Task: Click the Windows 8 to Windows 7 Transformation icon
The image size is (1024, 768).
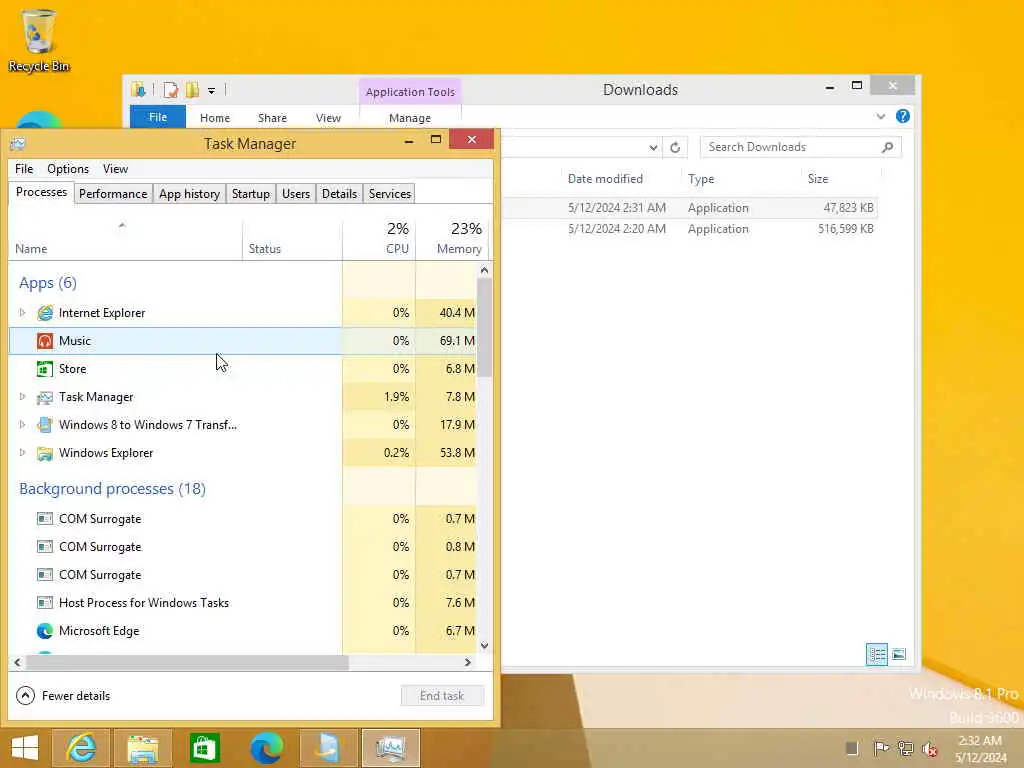Action: tap(44, 425)
